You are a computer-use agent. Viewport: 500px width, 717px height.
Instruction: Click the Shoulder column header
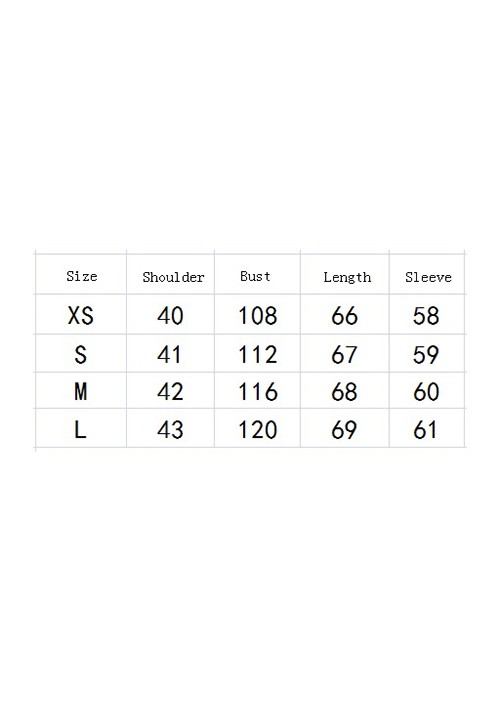tap(173, 277)
